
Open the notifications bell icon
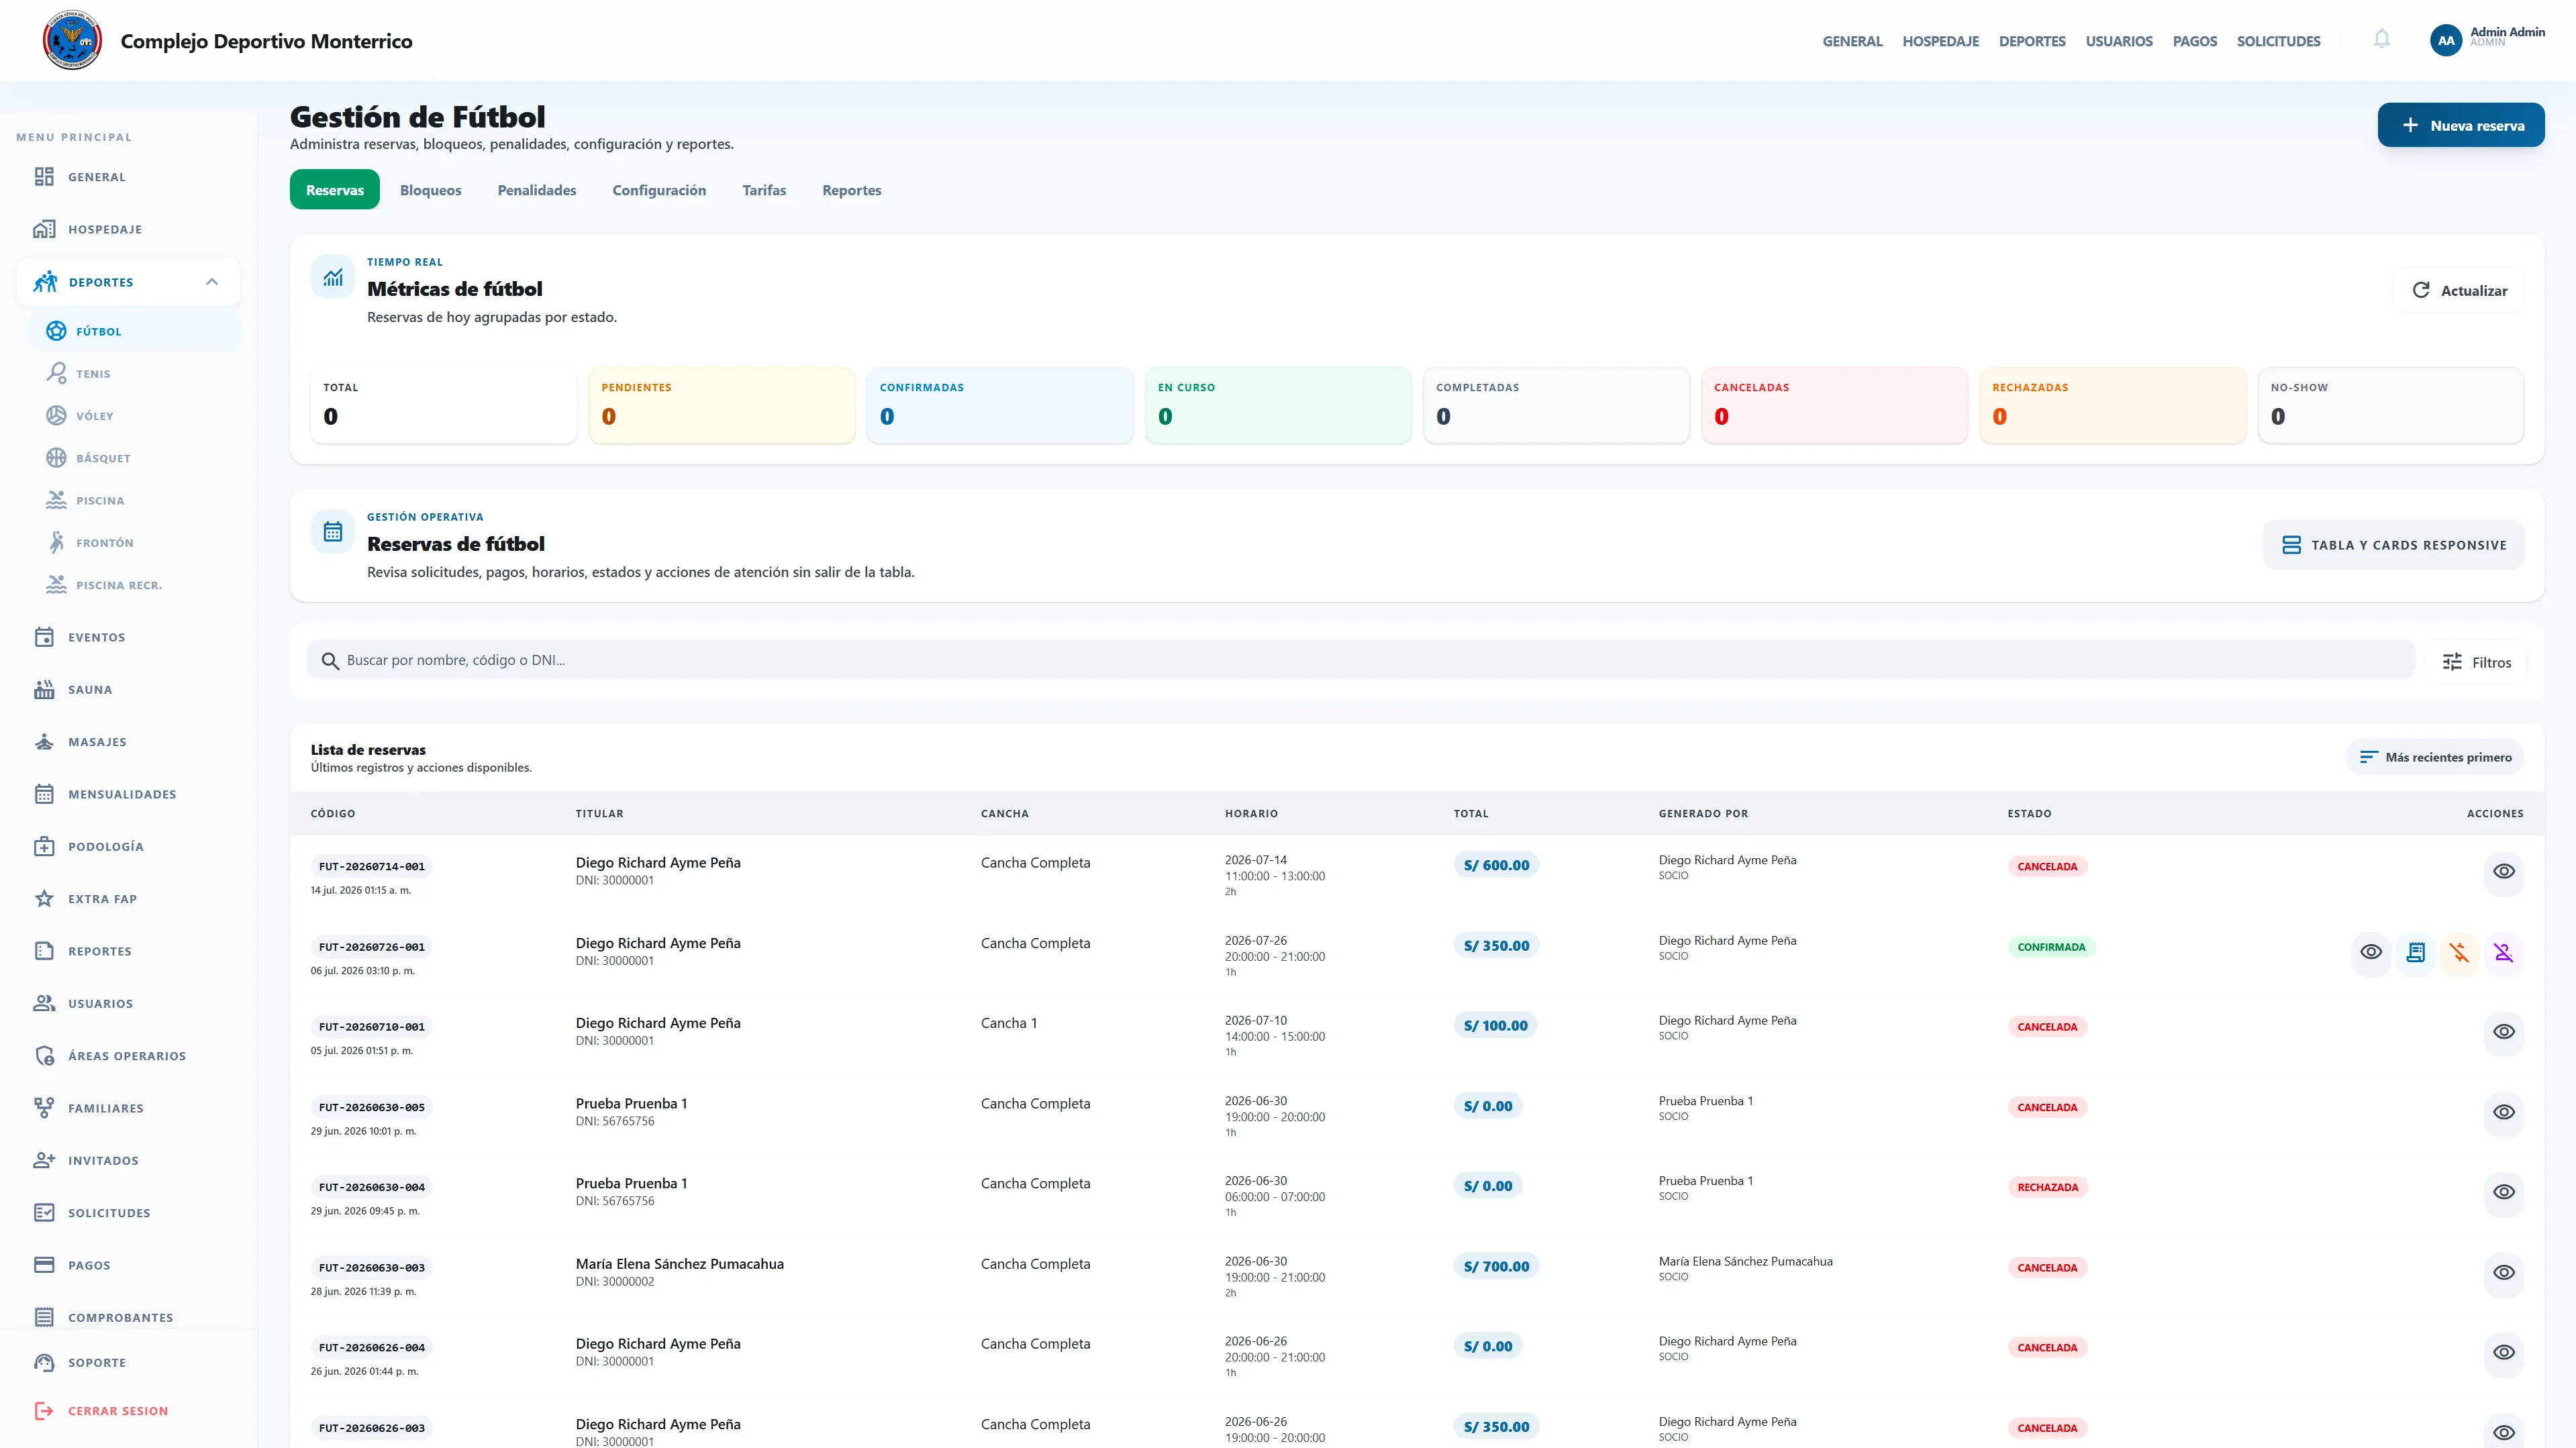pyautogui.click(x=2382, y=39)
